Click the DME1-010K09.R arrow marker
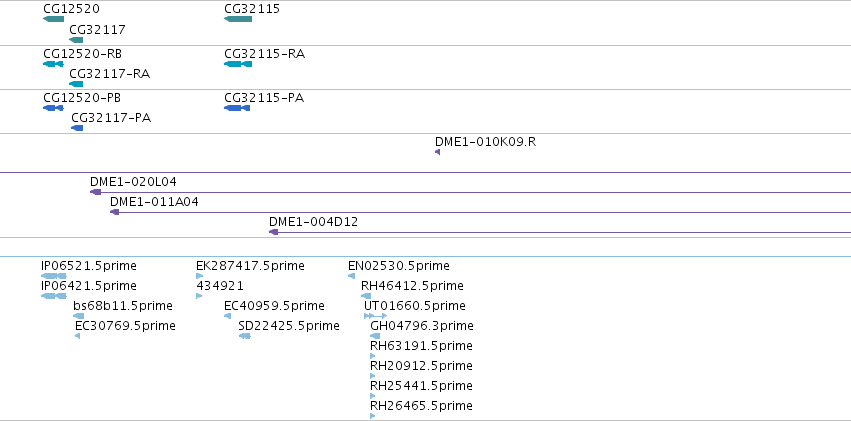851x421 pixels. point(437,152)
